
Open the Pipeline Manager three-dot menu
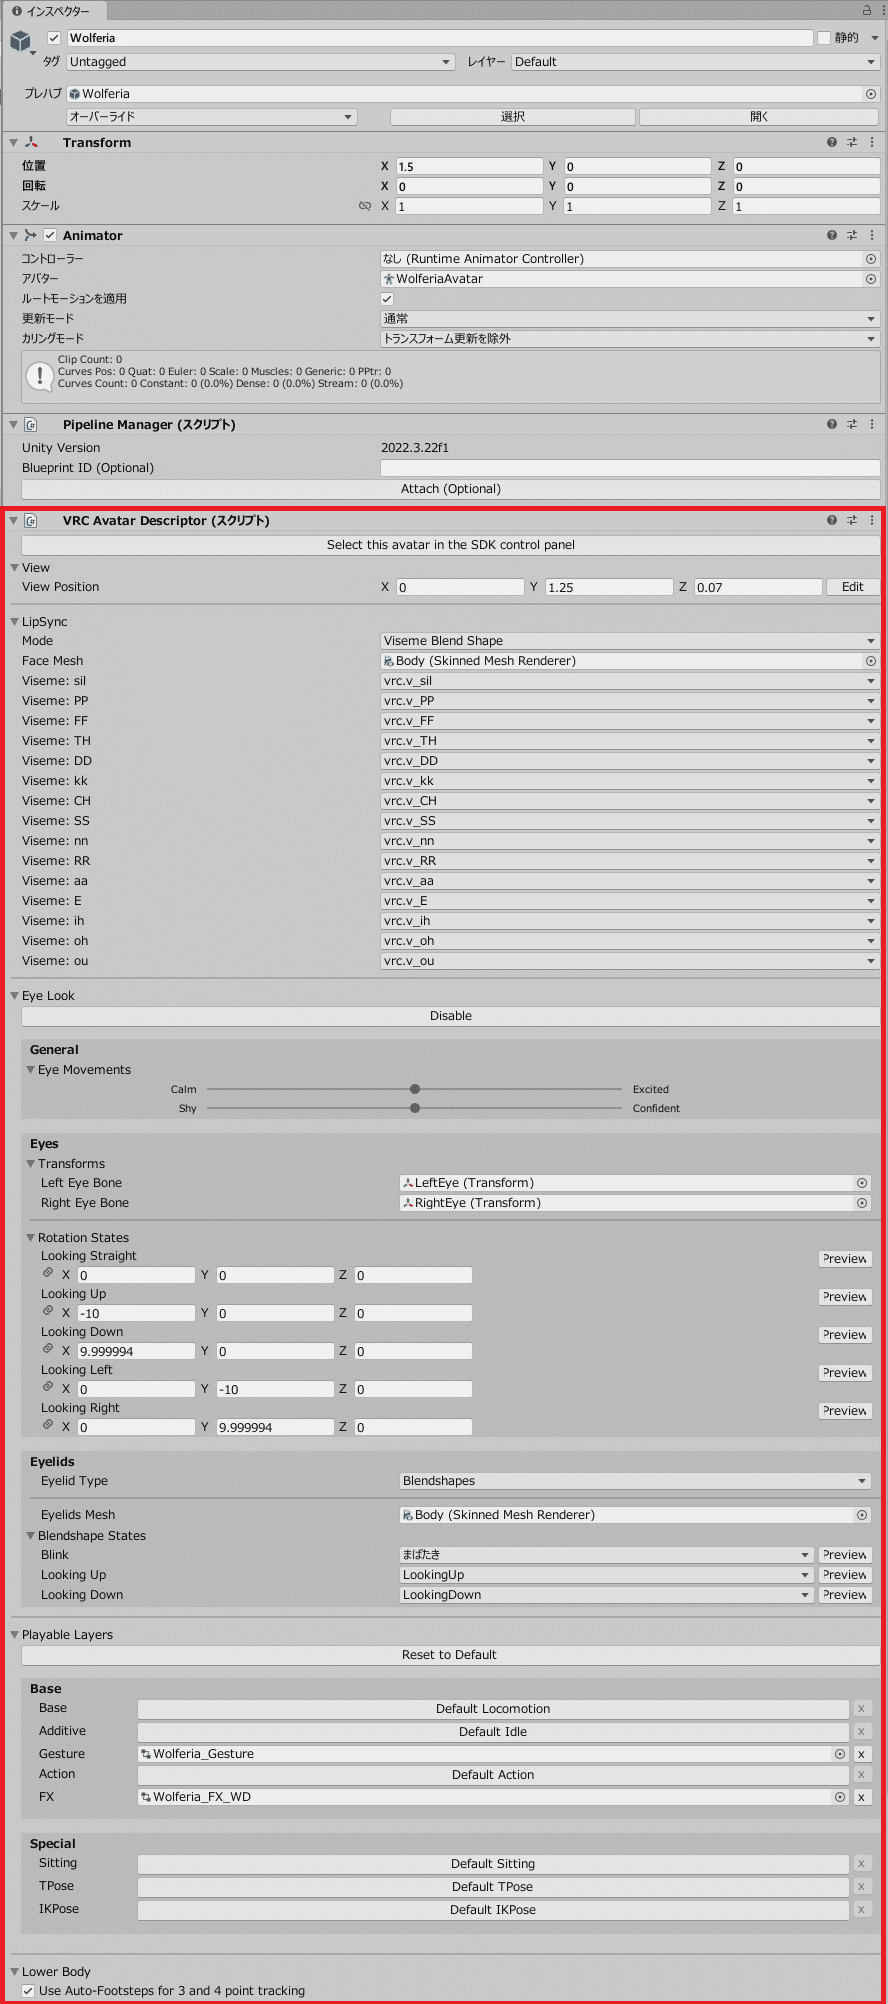click(872, 424)
